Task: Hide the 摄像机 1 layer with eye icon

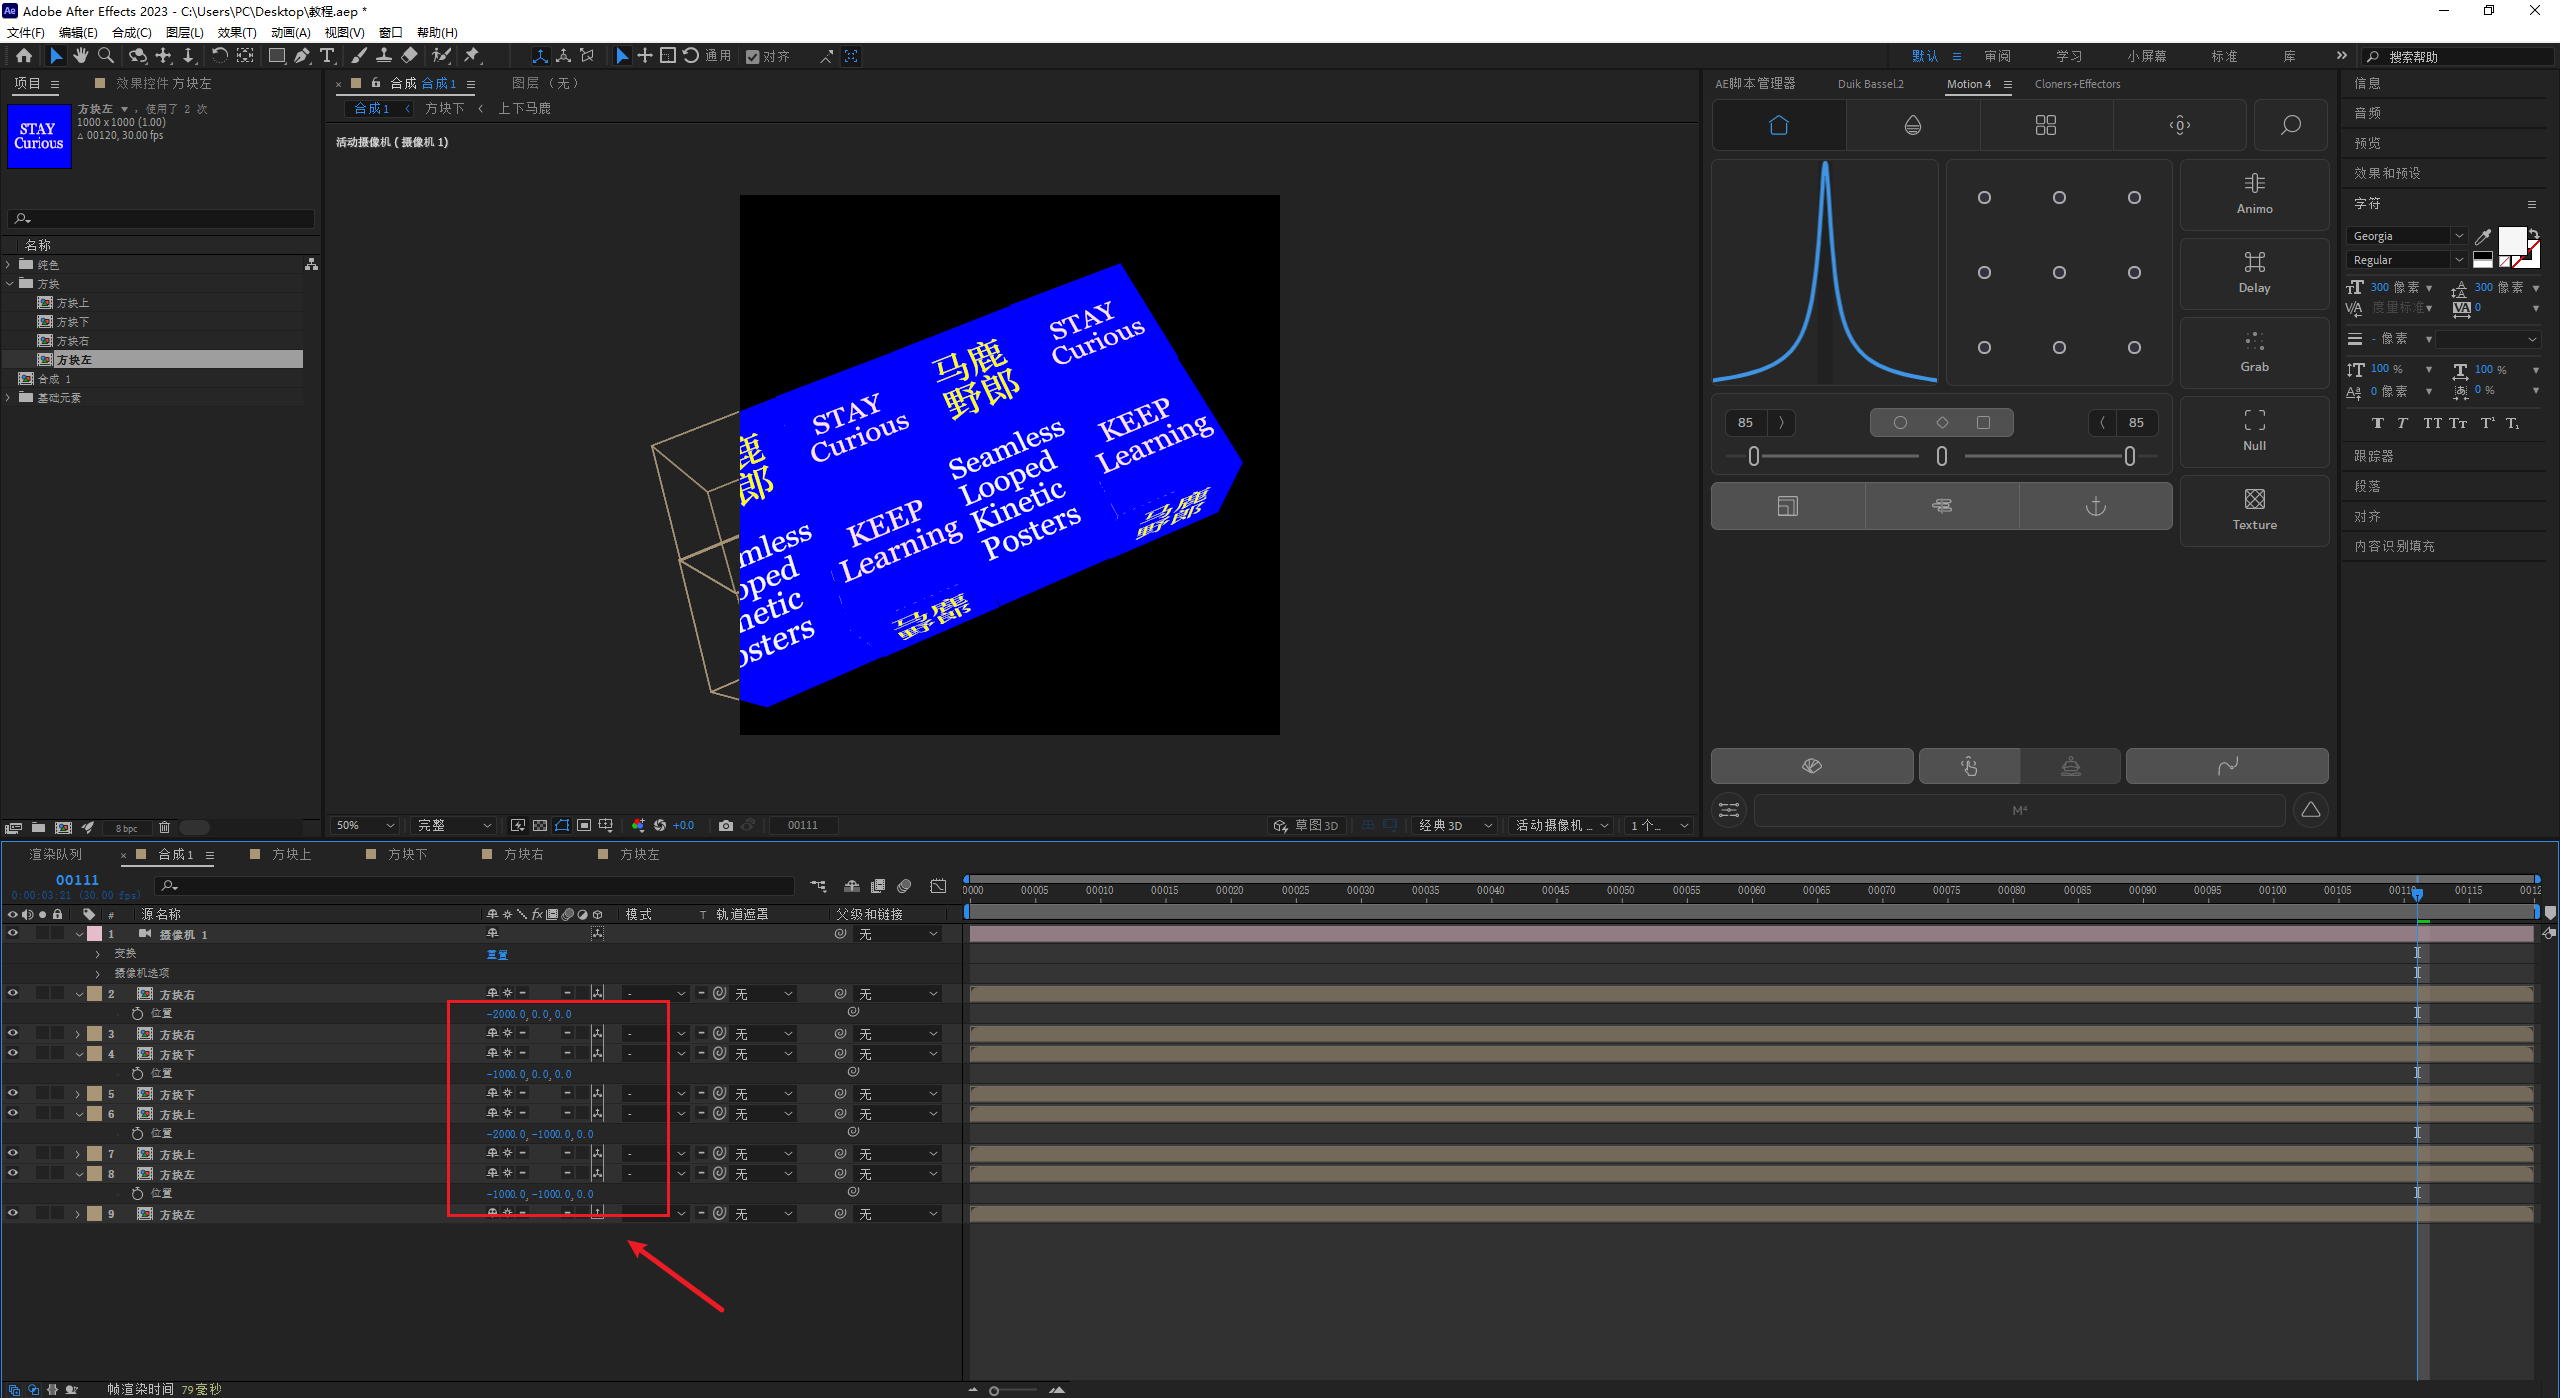Action: pyautogui.click(x=13, y=934)
